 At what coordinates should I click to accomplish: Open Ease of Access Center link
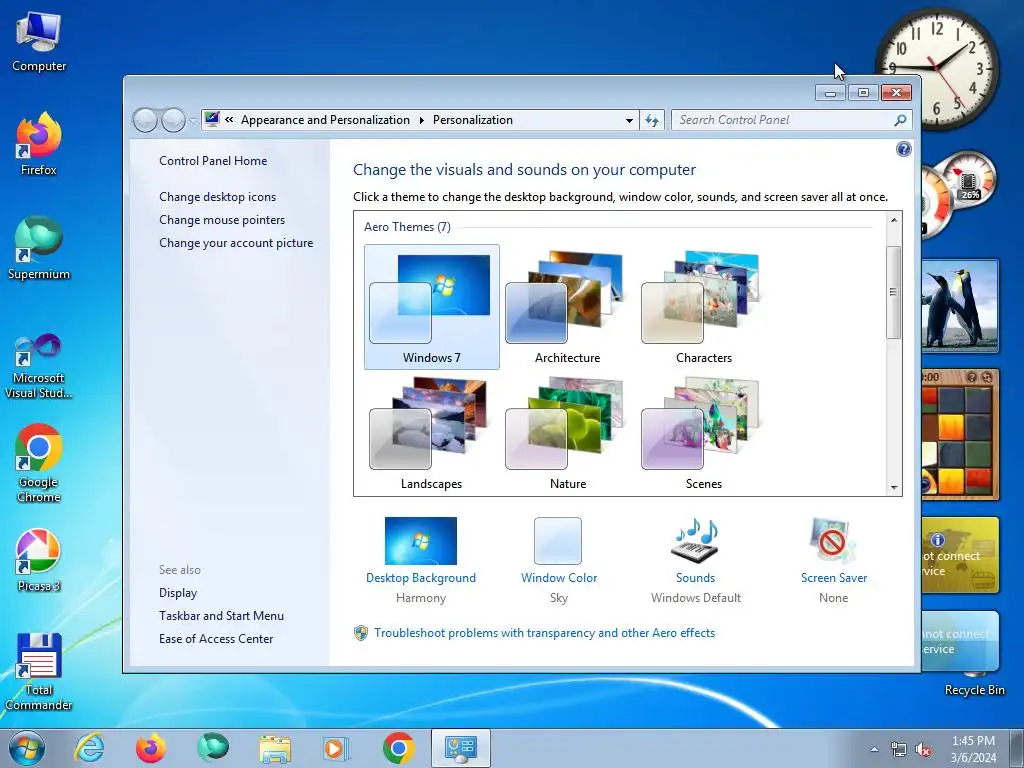pyautogui.click(x=216, y=639)
